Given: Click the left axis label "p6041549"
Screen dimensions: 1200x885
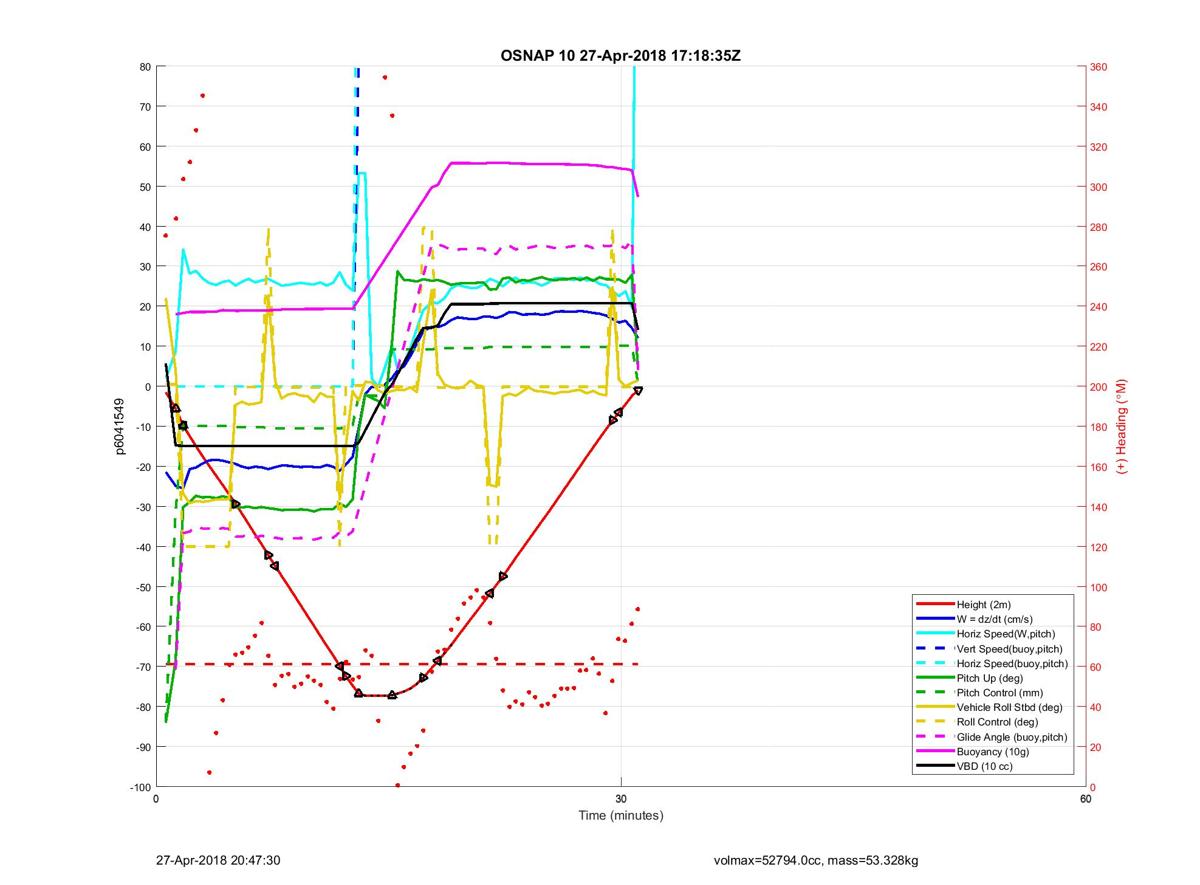Looking at the screenshot, I should (119, 427).
